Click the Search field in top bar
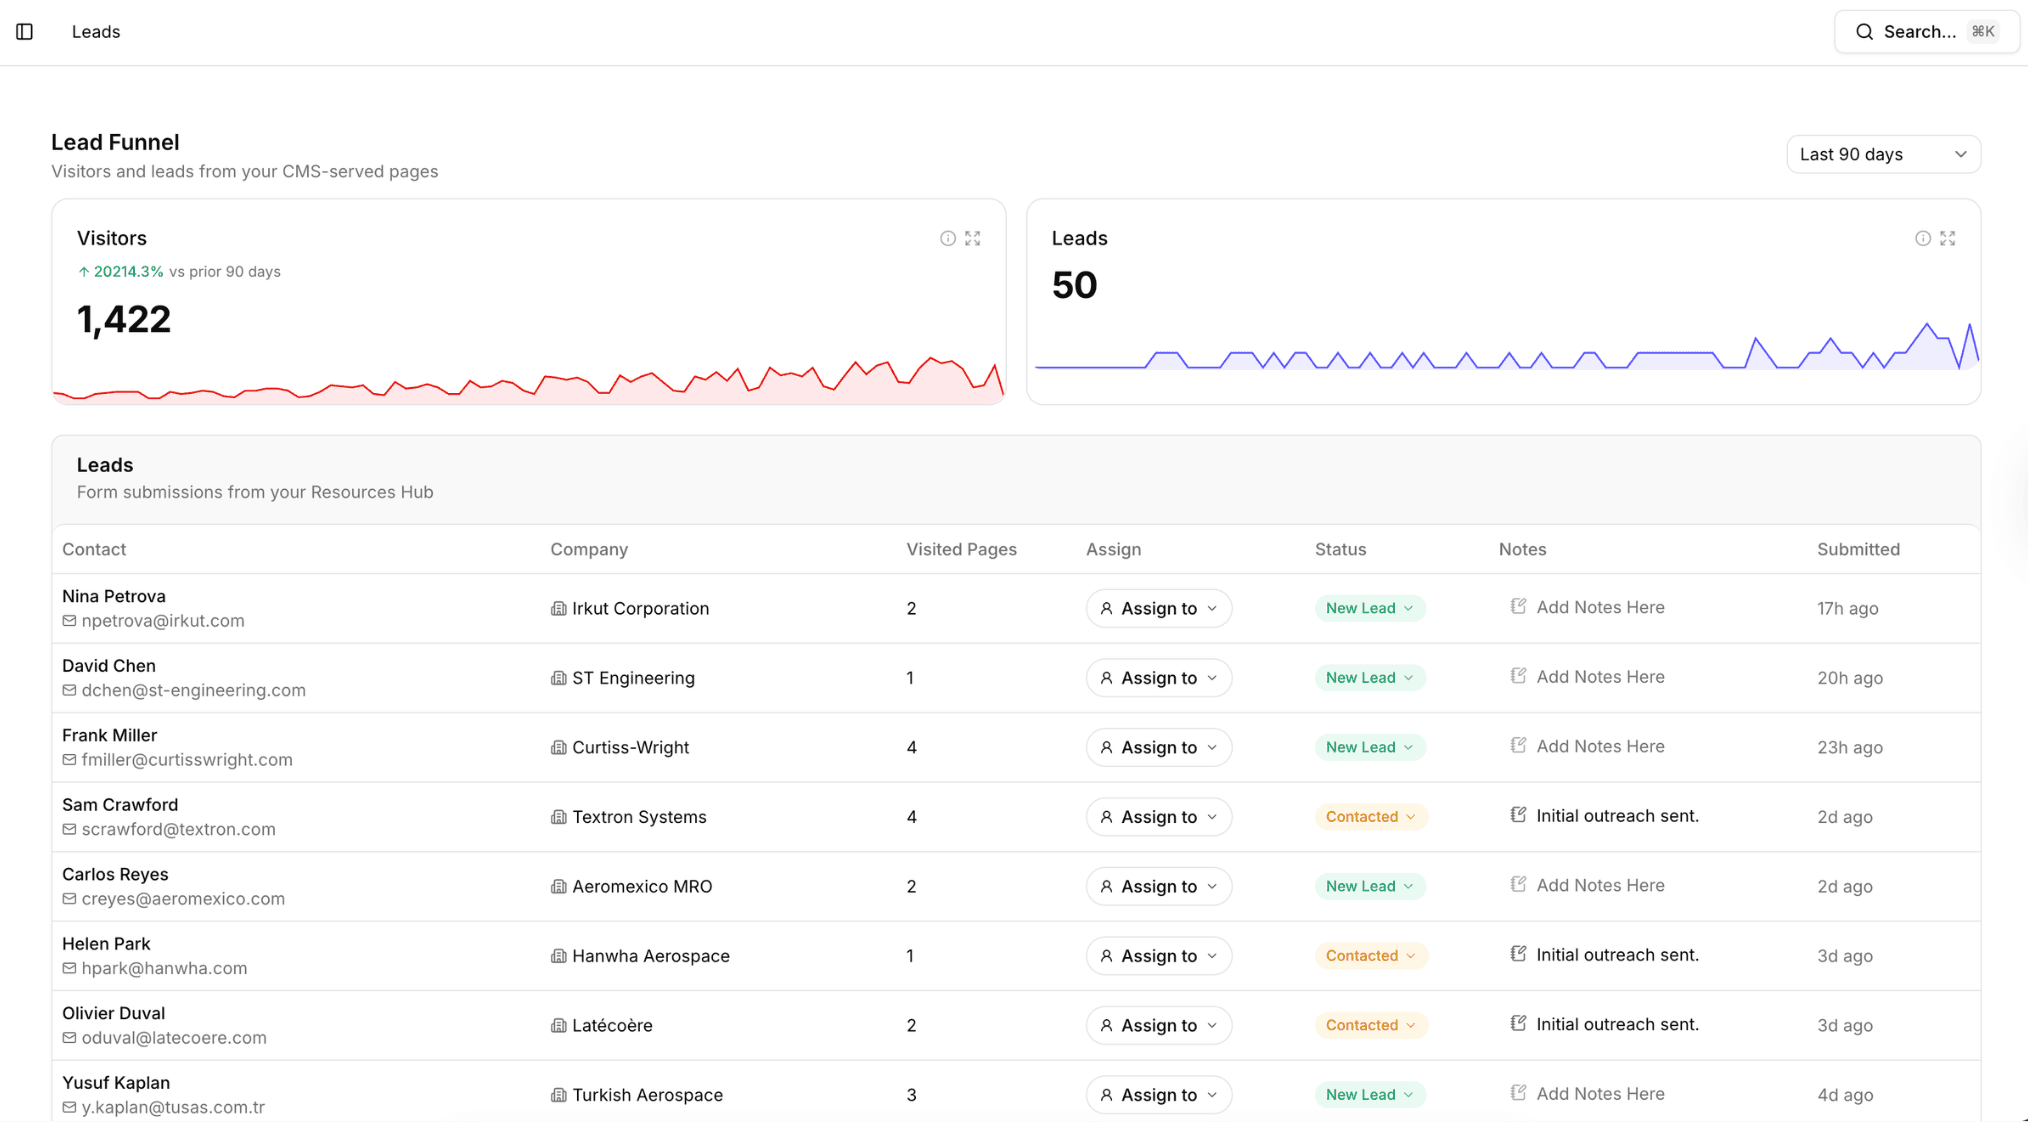Screen dimensions: 2028x1122 point(1926,32)
